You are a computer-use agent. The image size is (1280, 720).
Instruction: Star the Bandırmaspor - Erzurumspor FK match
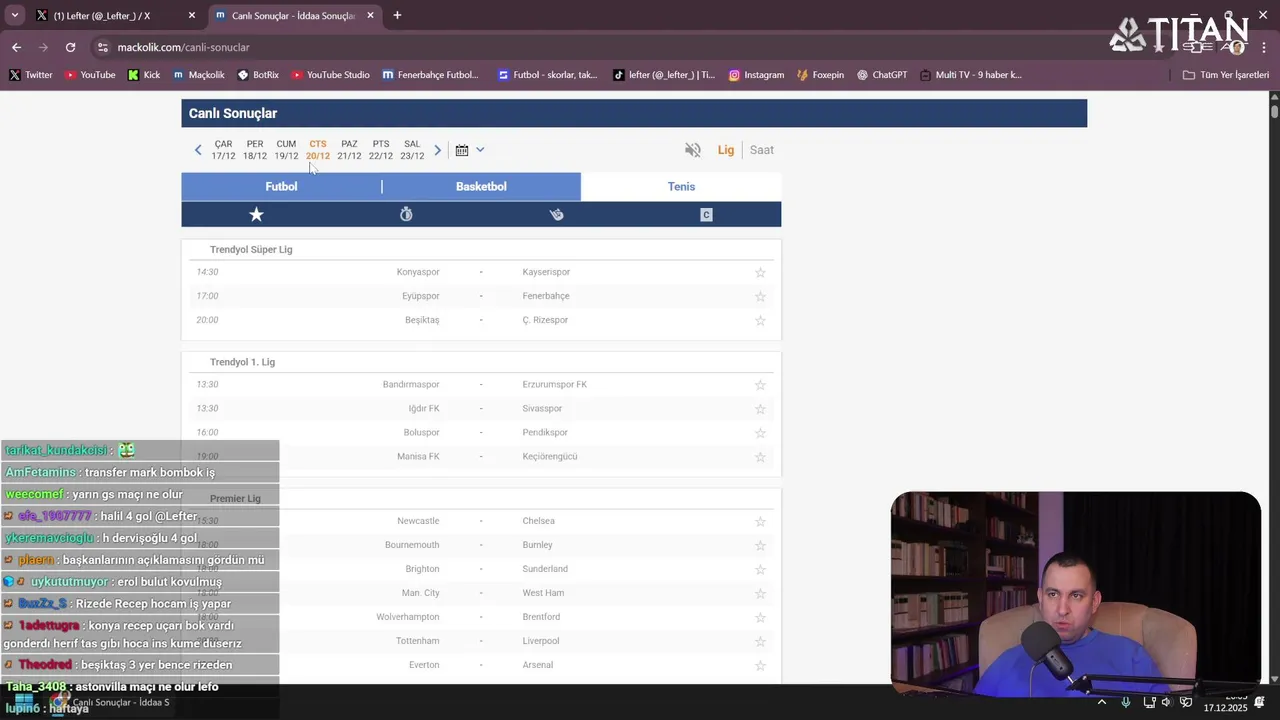pyautogui.click(x=760, y=384)
